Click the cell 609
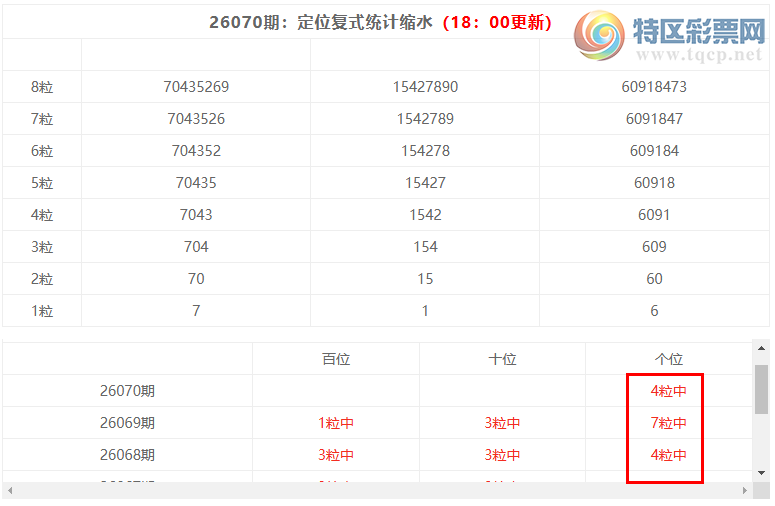775x506 pixels. pos(654,247)
